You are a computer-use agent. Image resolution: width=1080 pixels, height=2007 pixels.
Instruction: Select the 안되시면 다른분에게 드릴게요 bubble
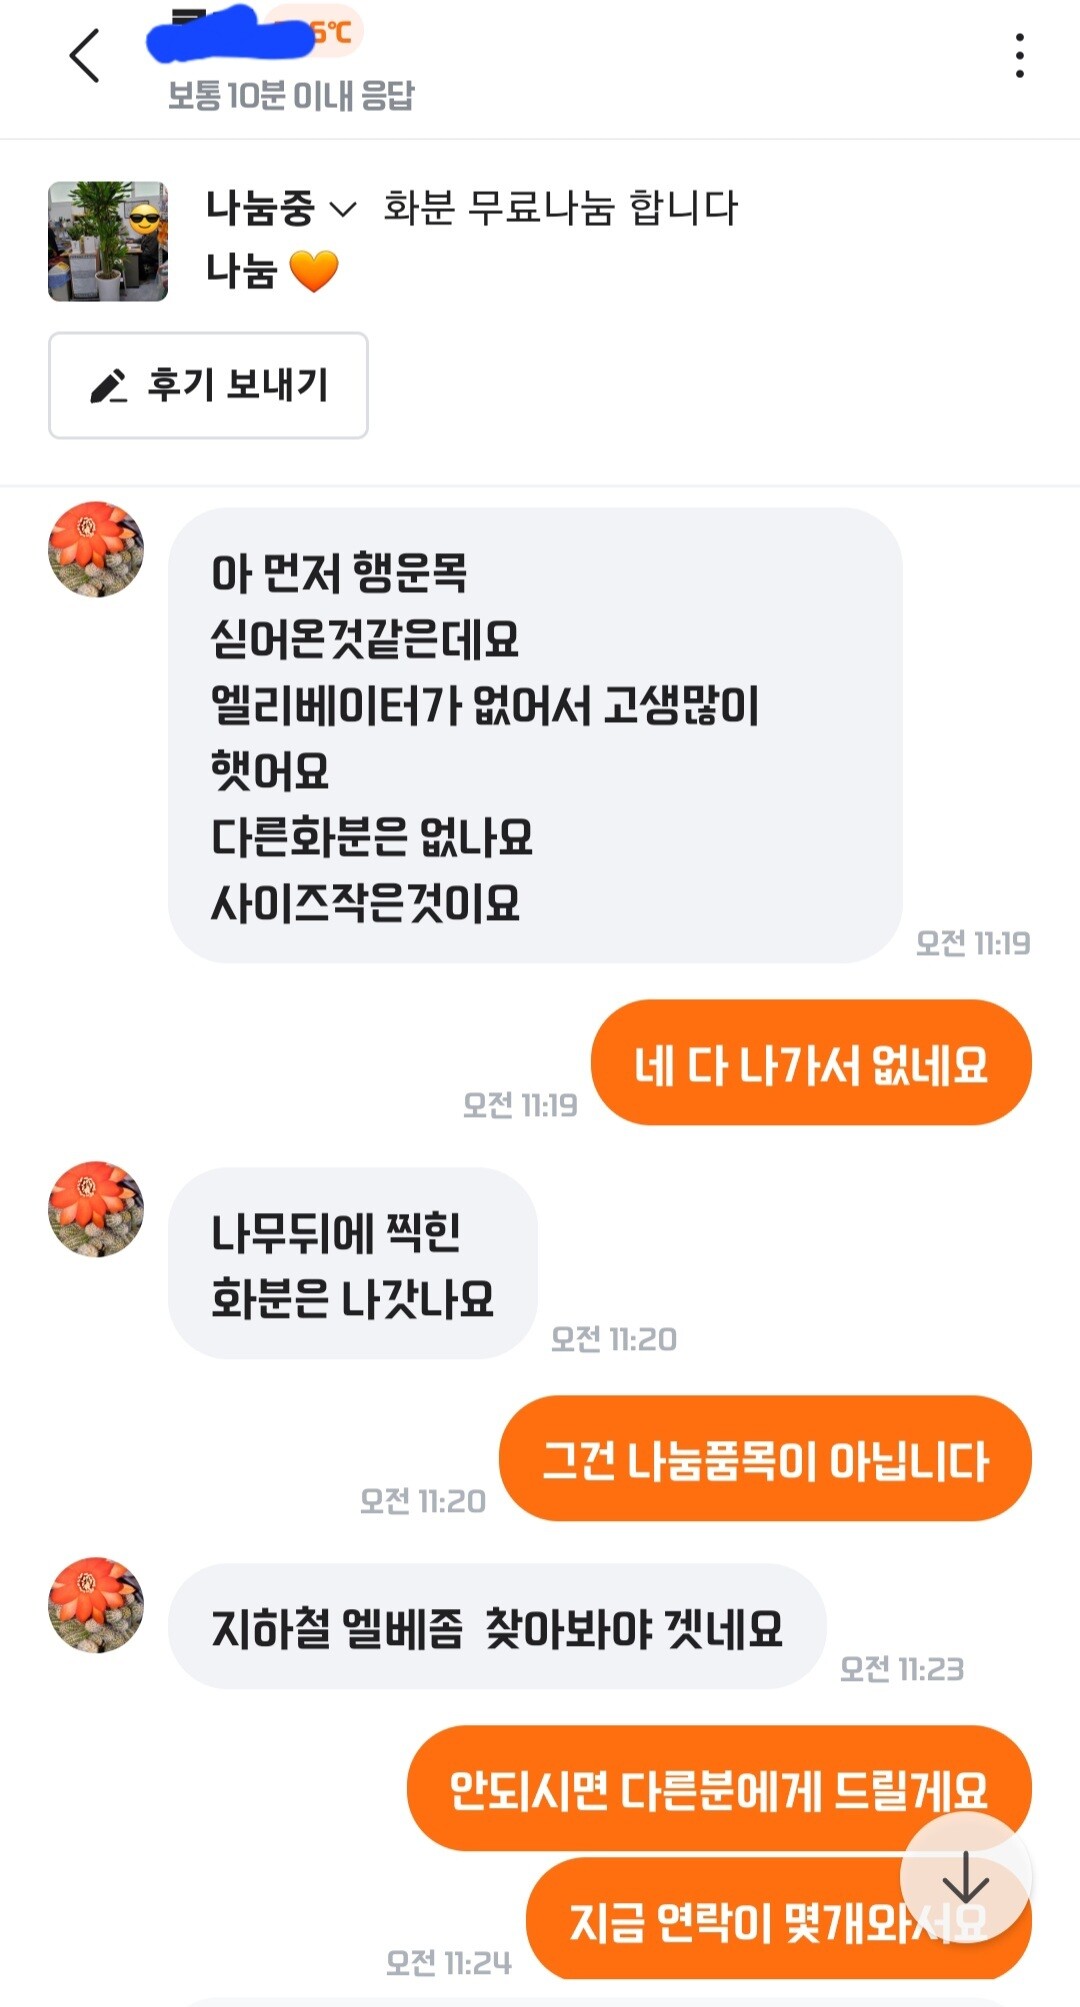(719, 1788)
